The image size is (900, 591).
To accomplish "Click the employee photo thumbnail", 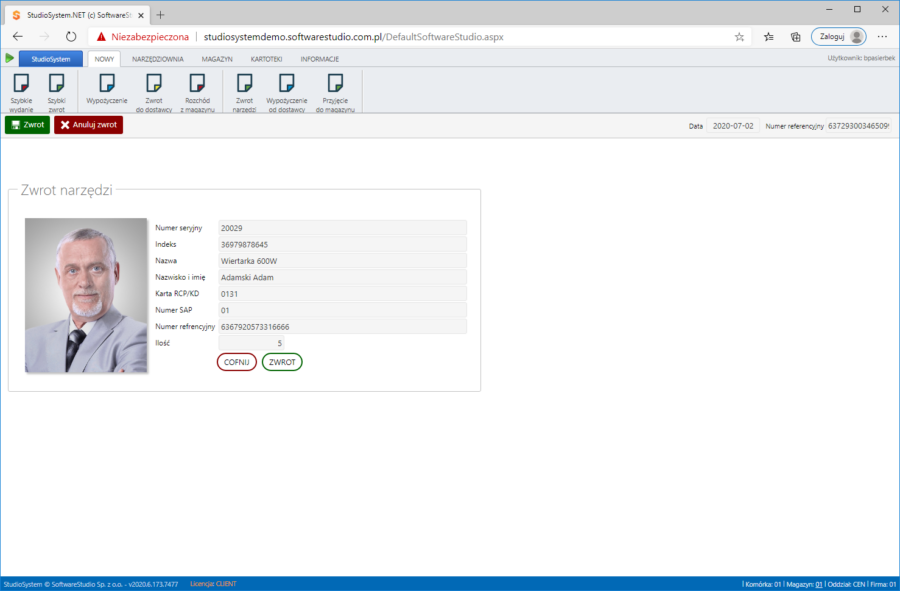I will [x=86, y=296].
